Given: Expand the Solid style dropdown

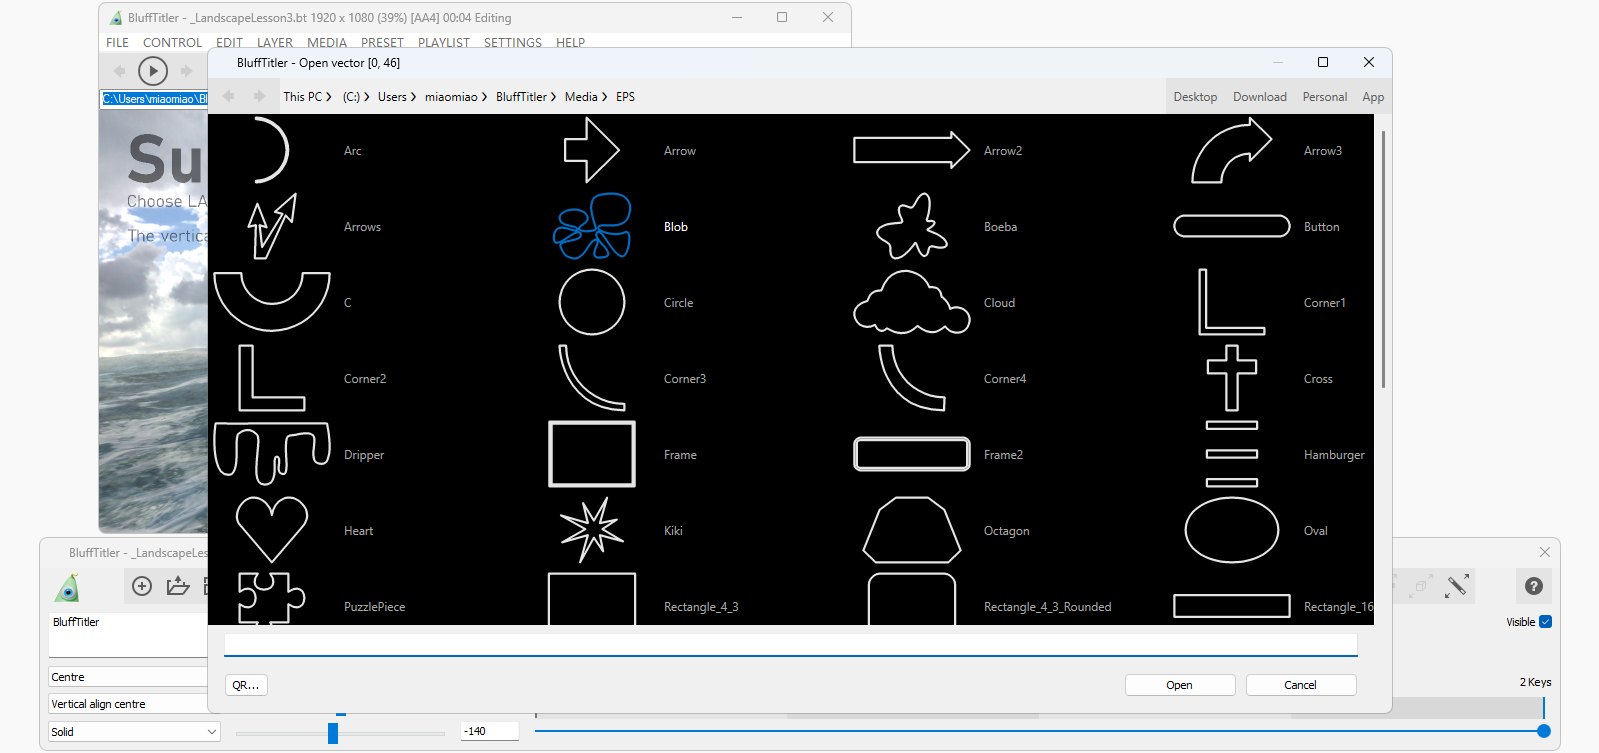Looking at the screenshot, I should click(134, 732).
